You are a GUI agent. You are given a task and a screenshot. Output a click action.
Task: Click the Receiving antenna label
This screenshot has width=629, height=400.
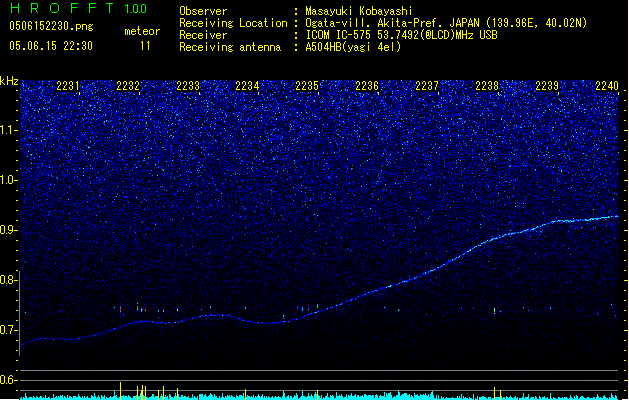(x=230, y=47)
